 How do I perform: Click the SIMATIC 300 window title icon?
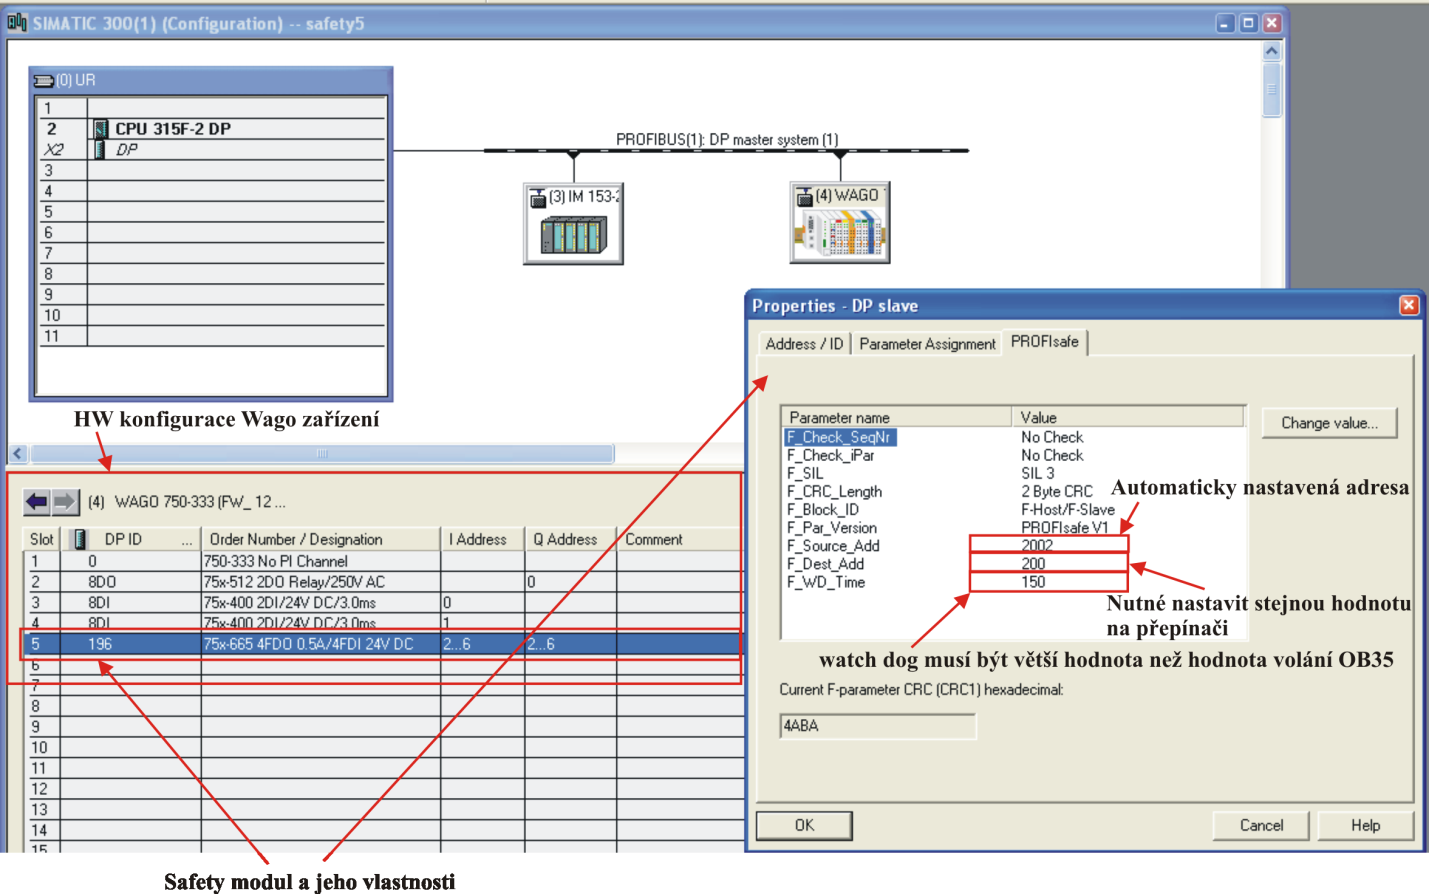click(17, 21)
